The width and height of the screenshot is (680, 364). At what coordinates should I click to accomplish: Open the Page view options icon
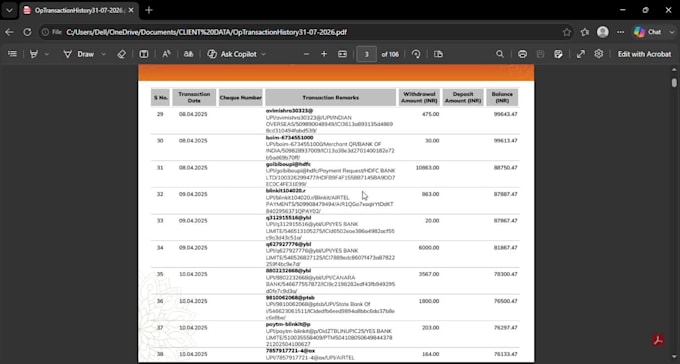point(438,54)
